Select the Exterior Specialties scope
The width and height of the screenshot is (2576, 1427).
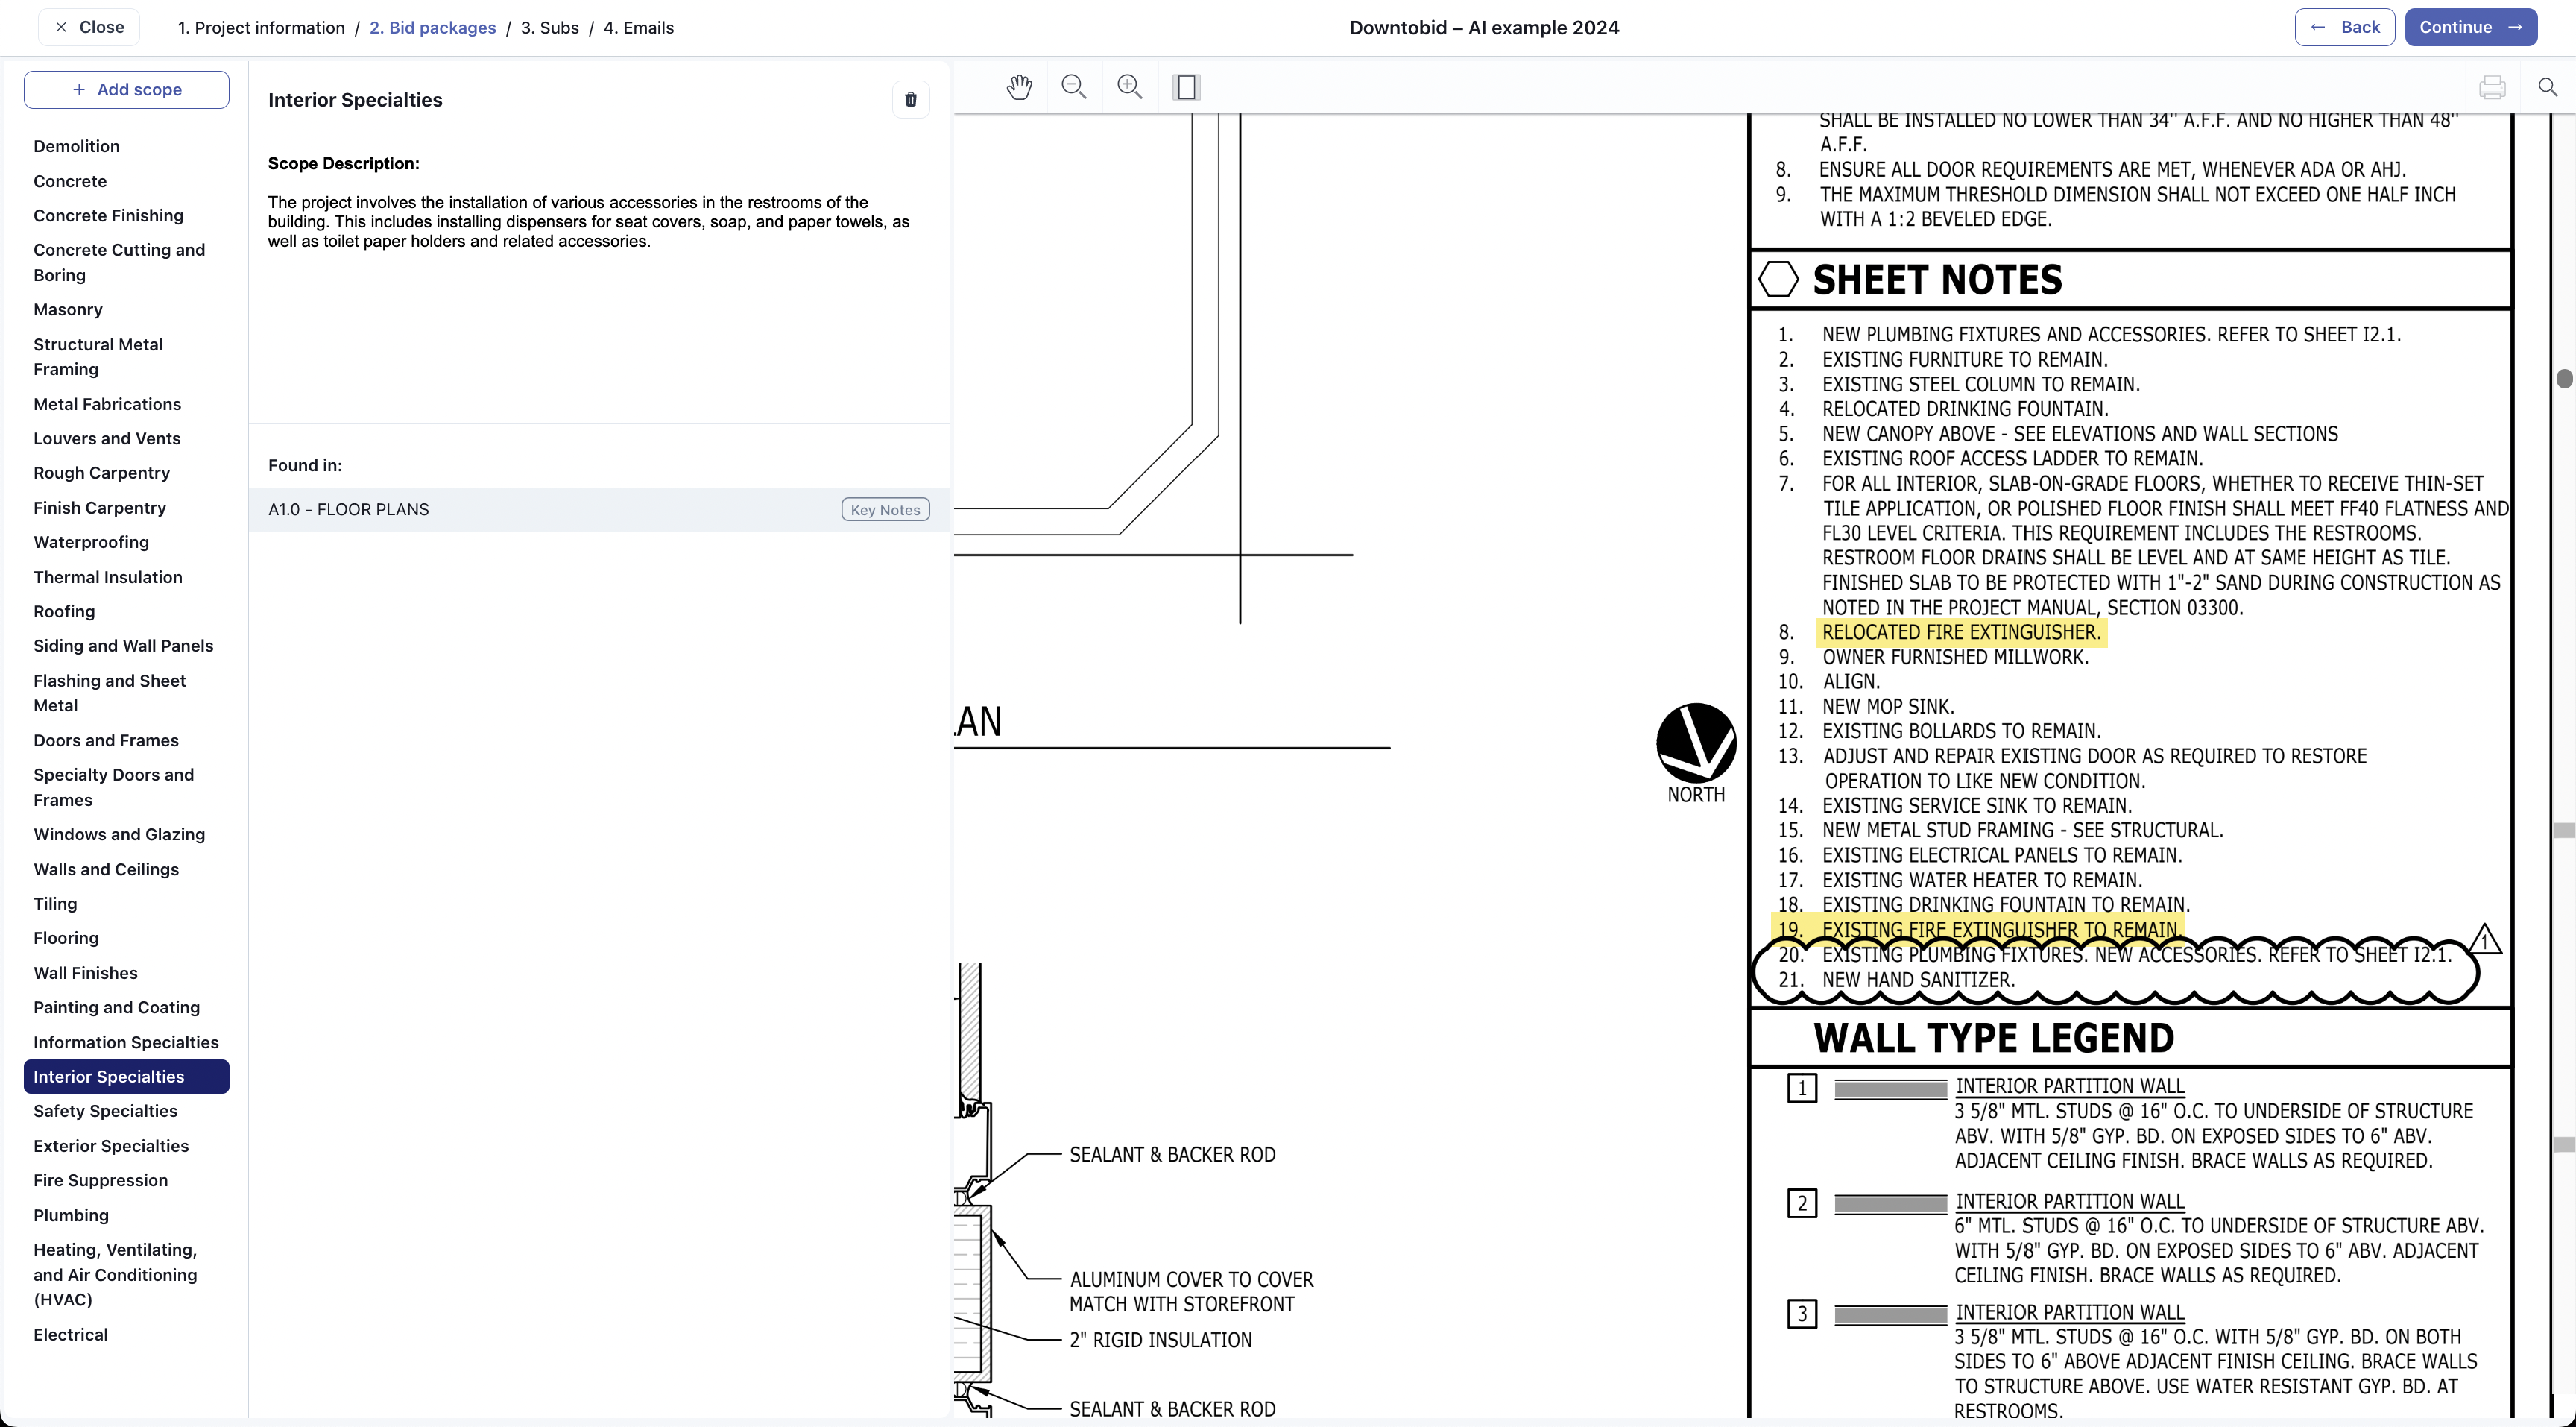pos(111,1145)
